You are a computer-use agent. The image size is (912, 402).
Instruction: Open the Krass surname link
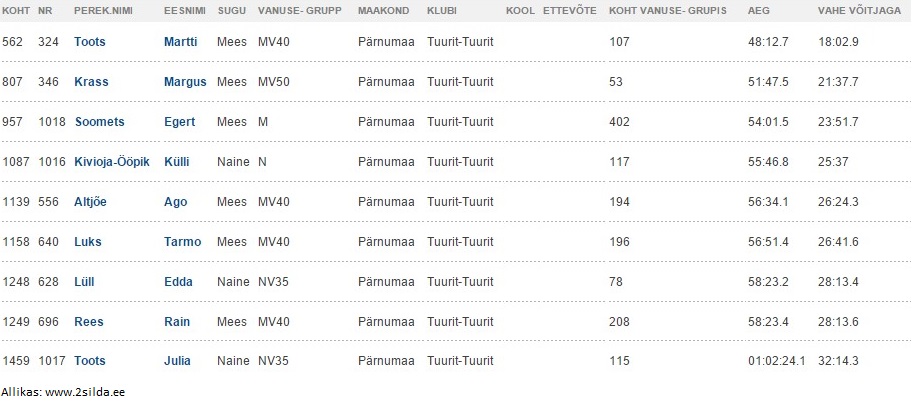pos(91,82)
